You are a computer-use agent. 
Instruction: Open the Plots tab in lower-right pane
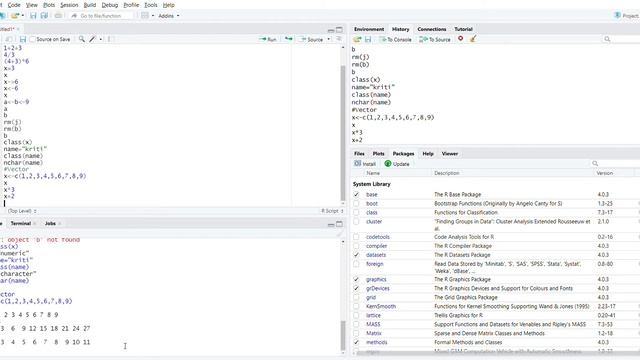(378, 153)
